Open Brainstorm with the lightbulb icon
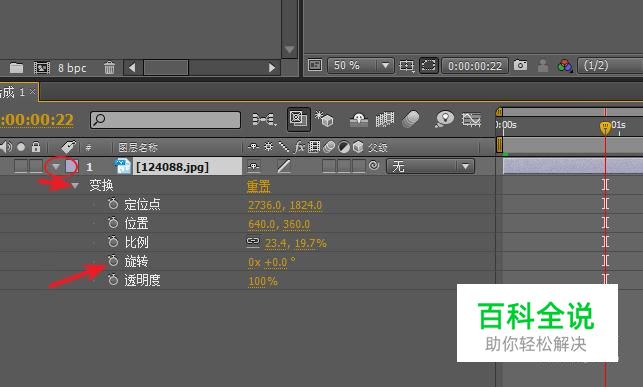 pos(445,119)
